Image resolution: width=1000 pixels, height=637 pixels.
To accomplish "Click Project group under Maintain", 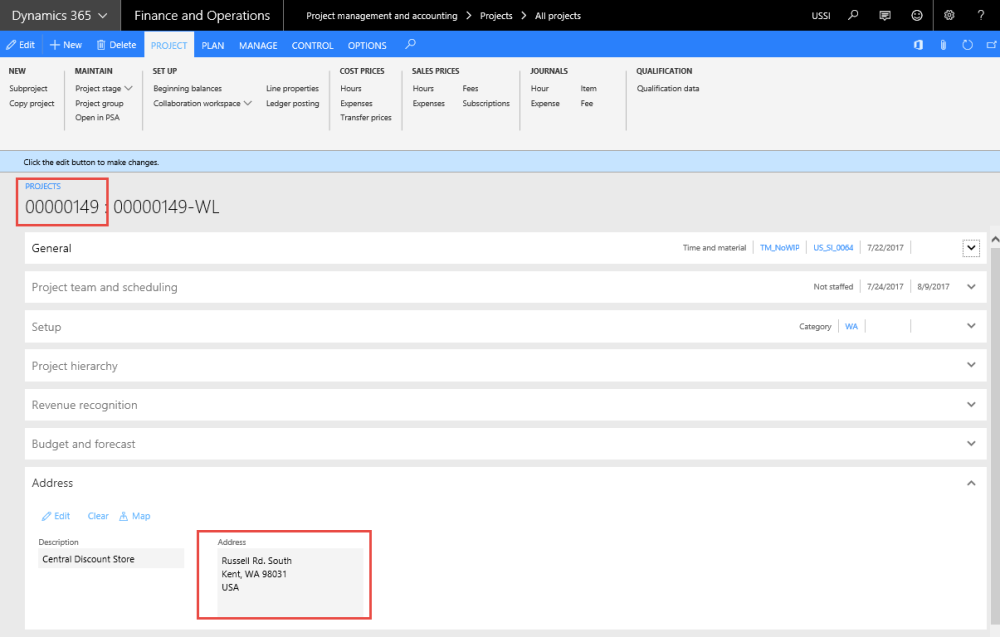I will point(99,103).
